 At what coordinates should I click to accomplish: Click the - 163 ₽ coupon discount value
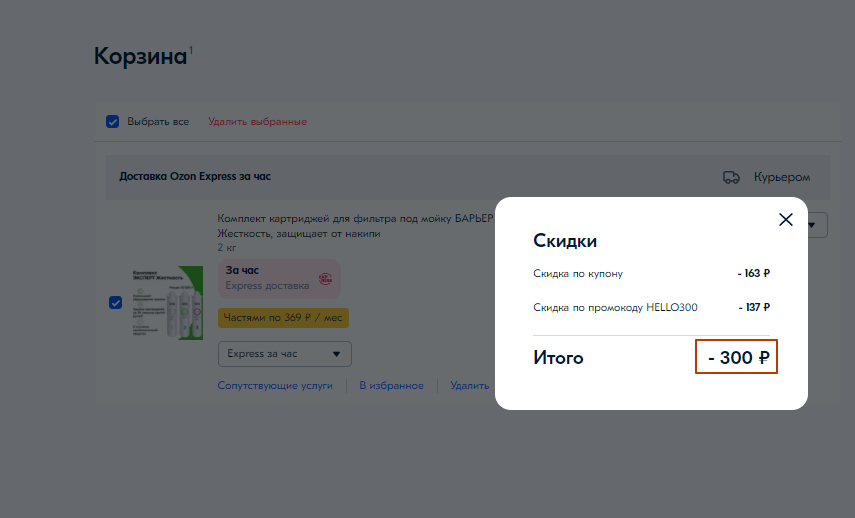[754, 273]
